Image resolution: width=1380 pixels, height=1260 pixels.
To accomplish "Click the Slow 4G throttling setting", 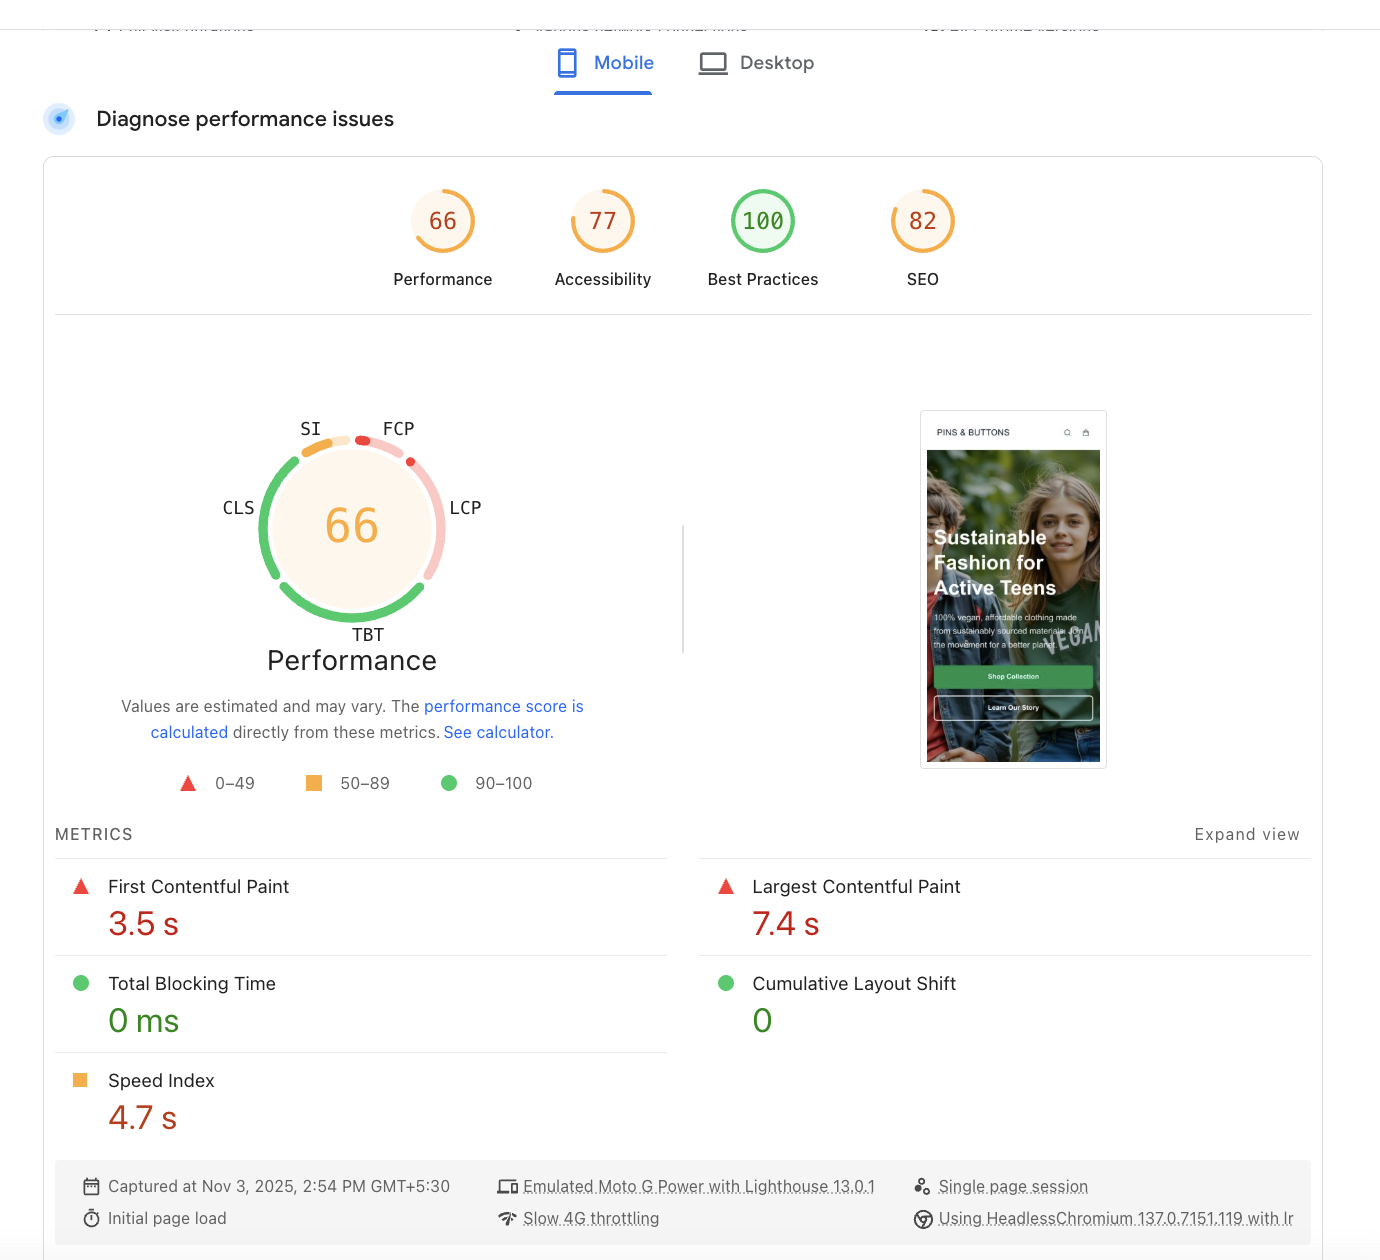I will tap(590, 1219).
